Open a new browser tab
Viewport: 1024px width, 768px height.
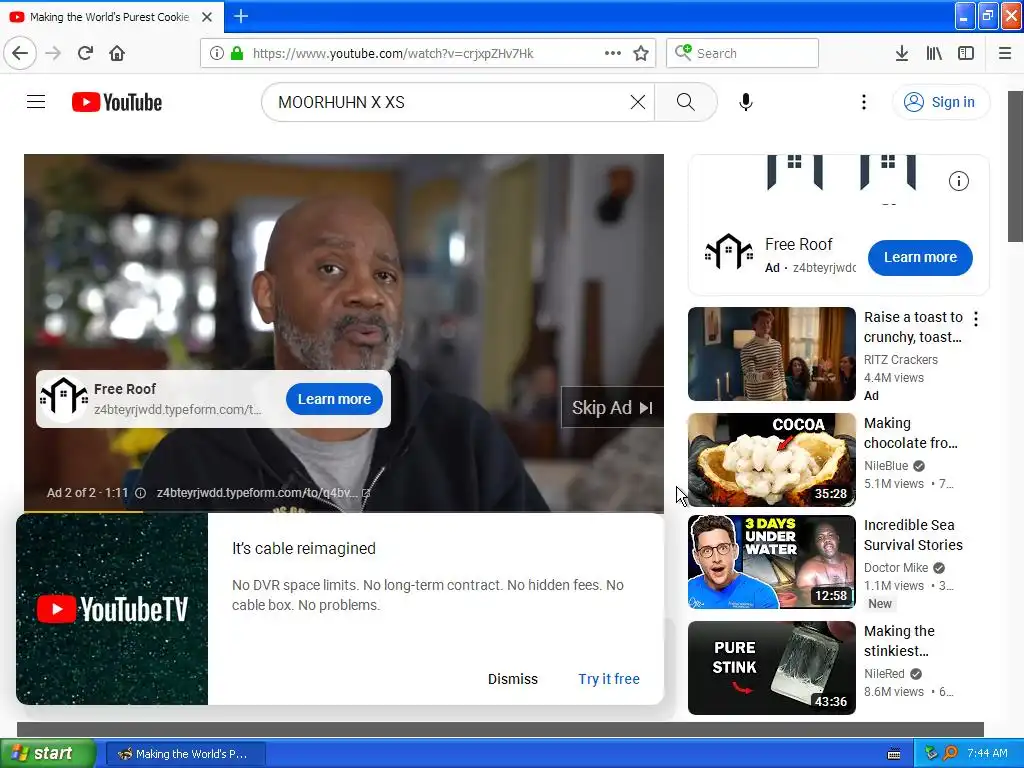click(241, 16)
